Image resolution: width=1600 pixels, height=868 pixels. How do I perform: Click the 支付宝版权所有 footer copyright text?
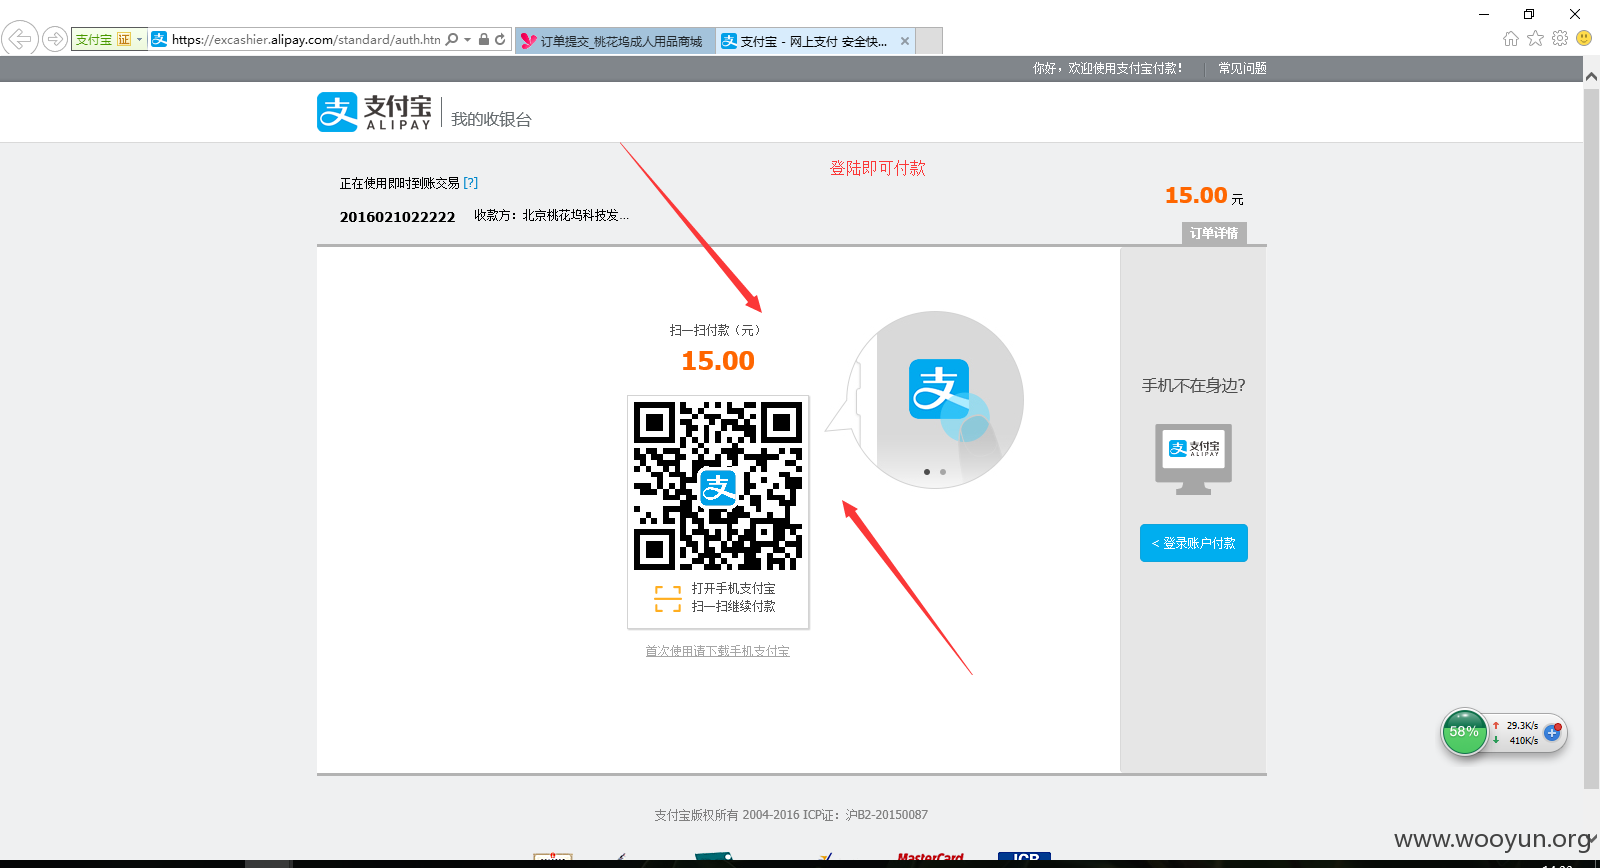pos(791,815)
